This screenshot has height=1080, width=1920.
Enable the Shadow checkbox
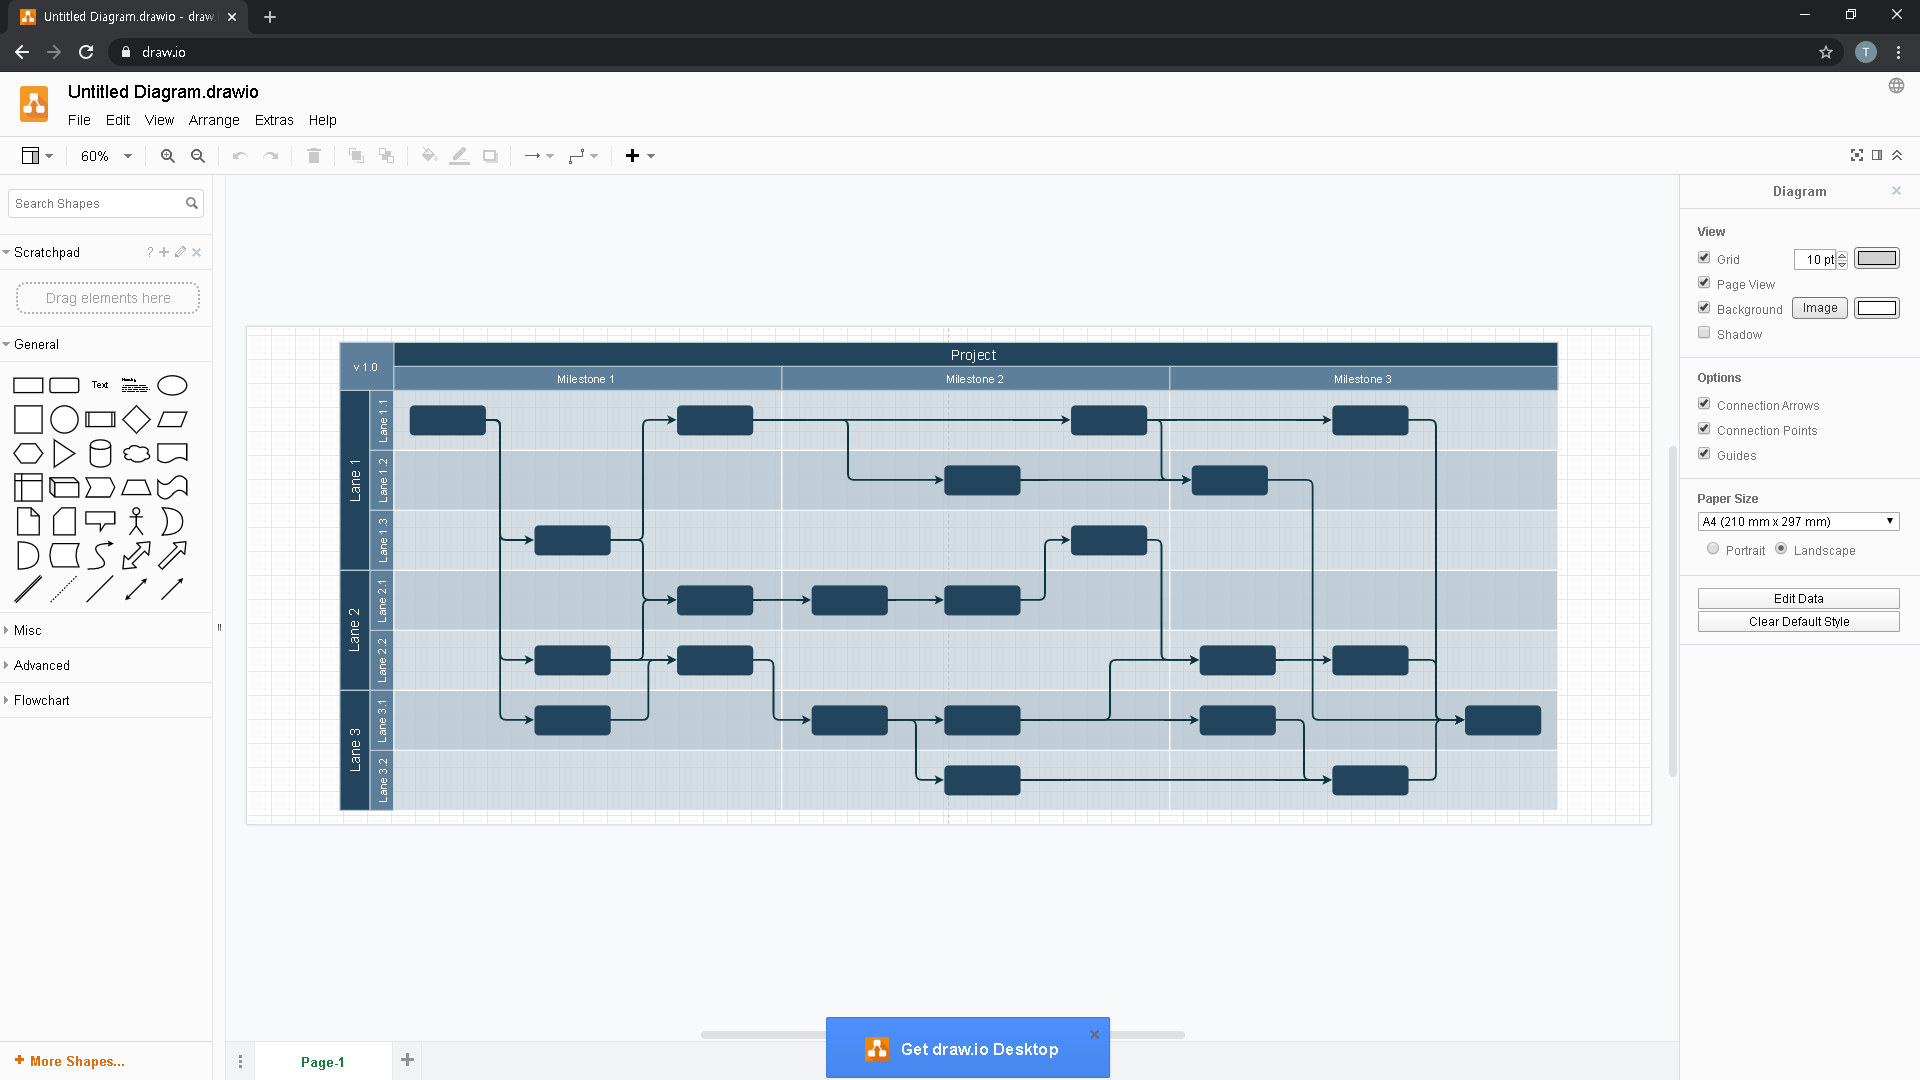pyautogui.click(x=1704, y=333)
